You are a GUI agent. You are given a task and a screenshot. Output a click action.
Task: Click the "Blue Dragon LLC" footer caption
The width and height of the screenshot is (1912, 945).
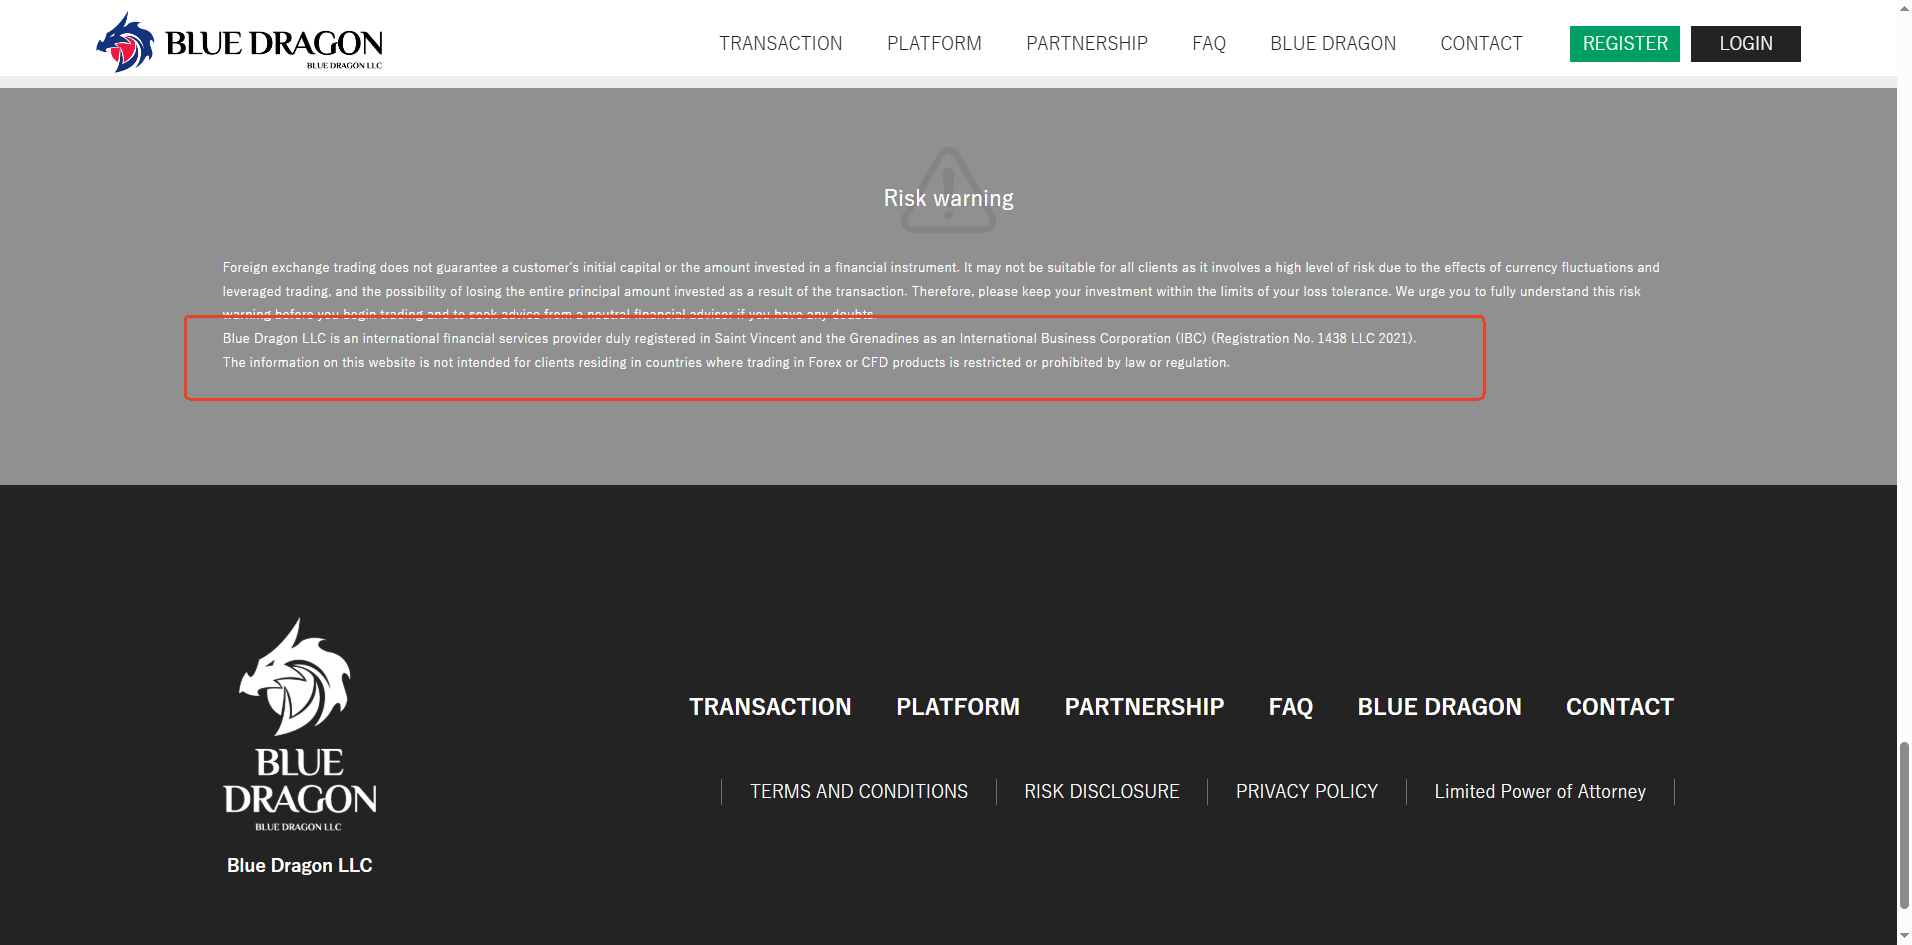tap(300, 866)
